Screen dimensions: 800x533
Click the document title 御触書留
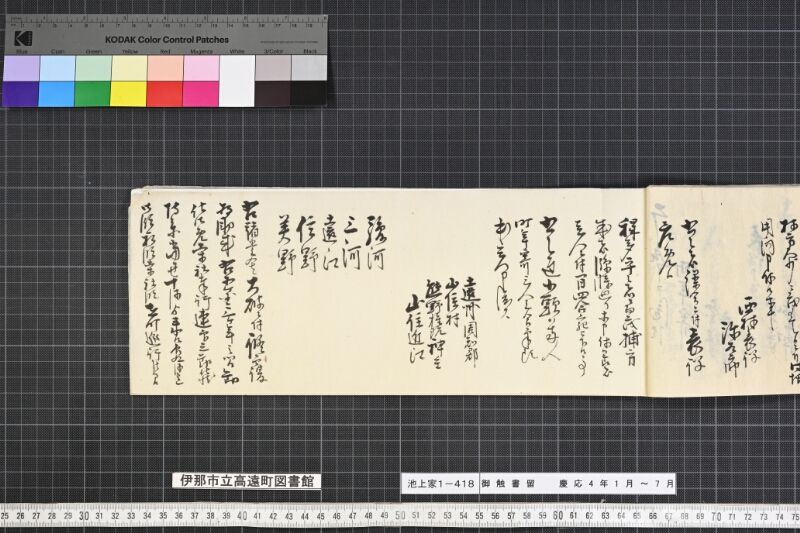pos(508,484)
